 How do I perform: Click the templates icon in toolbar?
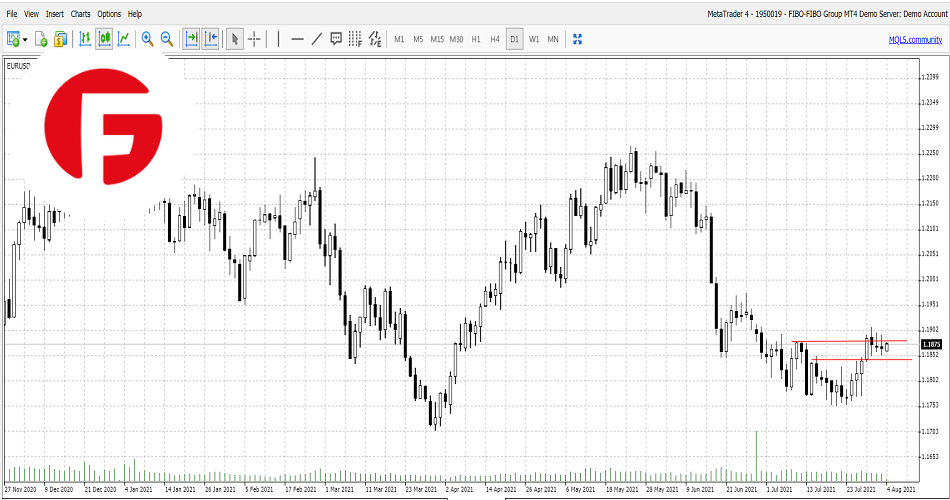coord(61,39)
